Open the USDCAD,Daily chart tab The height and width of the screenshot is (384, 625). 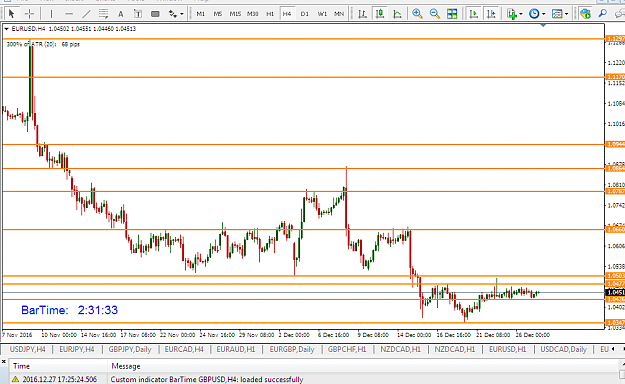563,349
